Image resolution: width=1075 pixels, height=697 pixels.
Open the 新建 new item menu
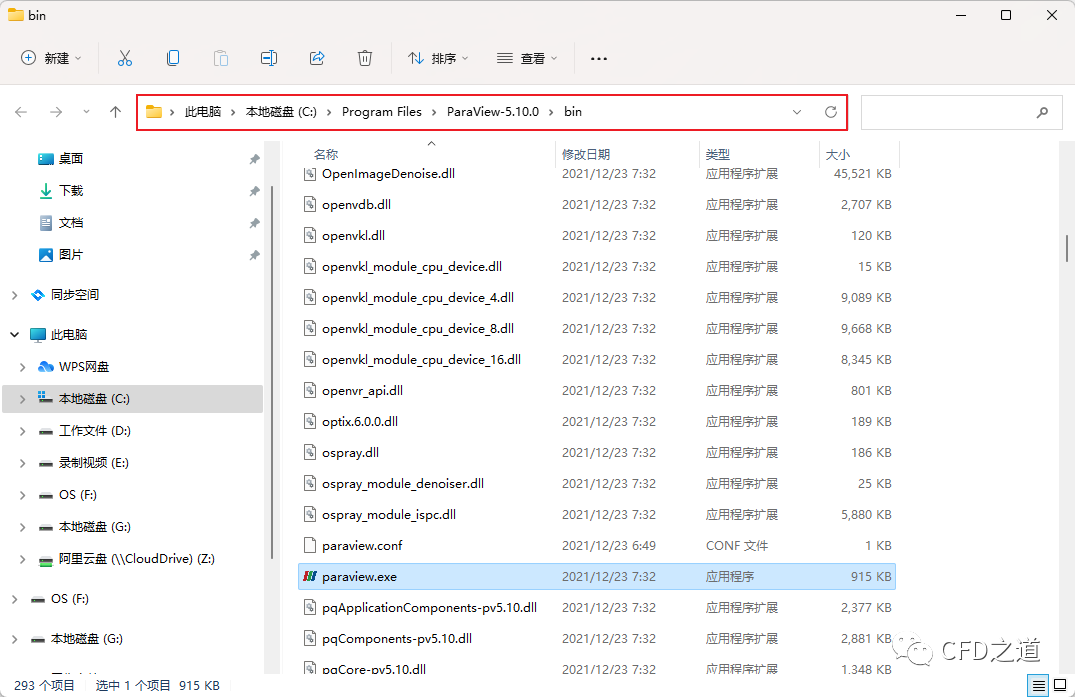(x=52, y=58)
